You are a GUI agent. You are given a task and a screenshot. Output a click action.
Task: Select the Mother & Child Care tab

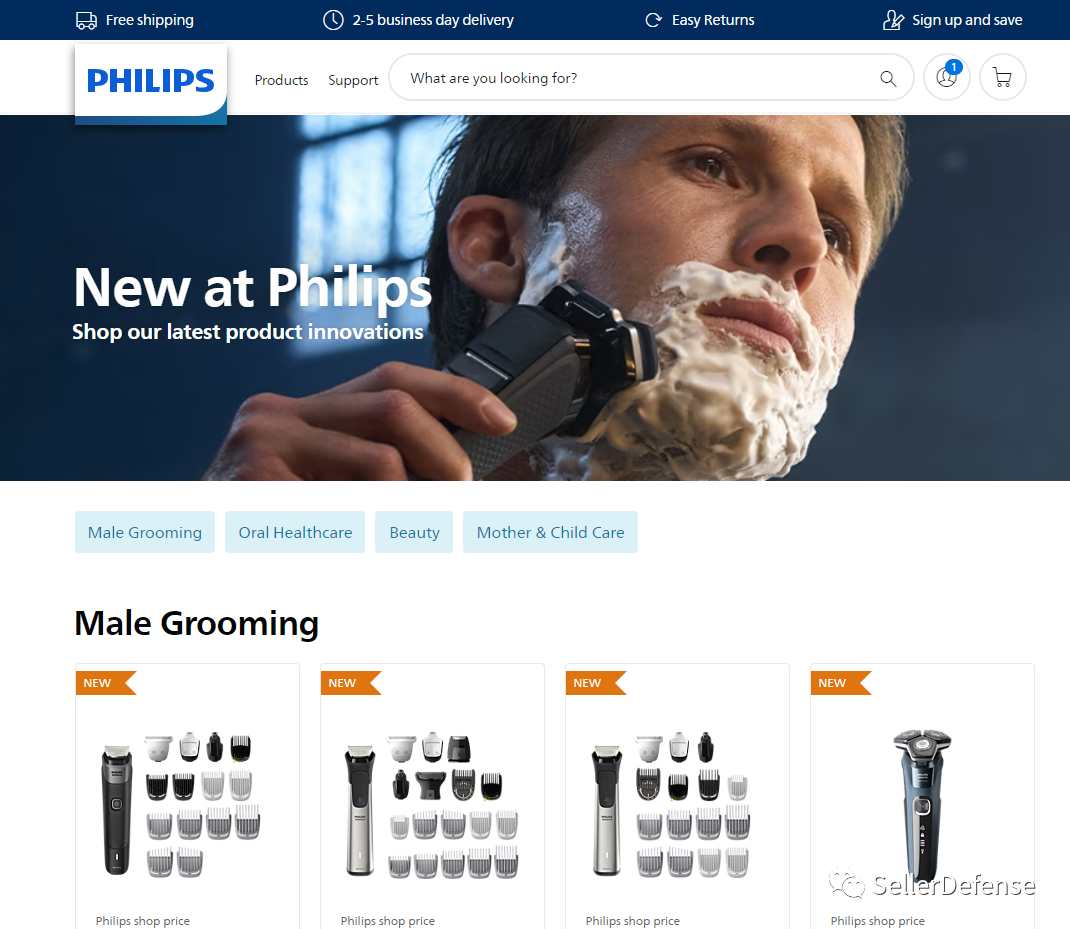550,532
